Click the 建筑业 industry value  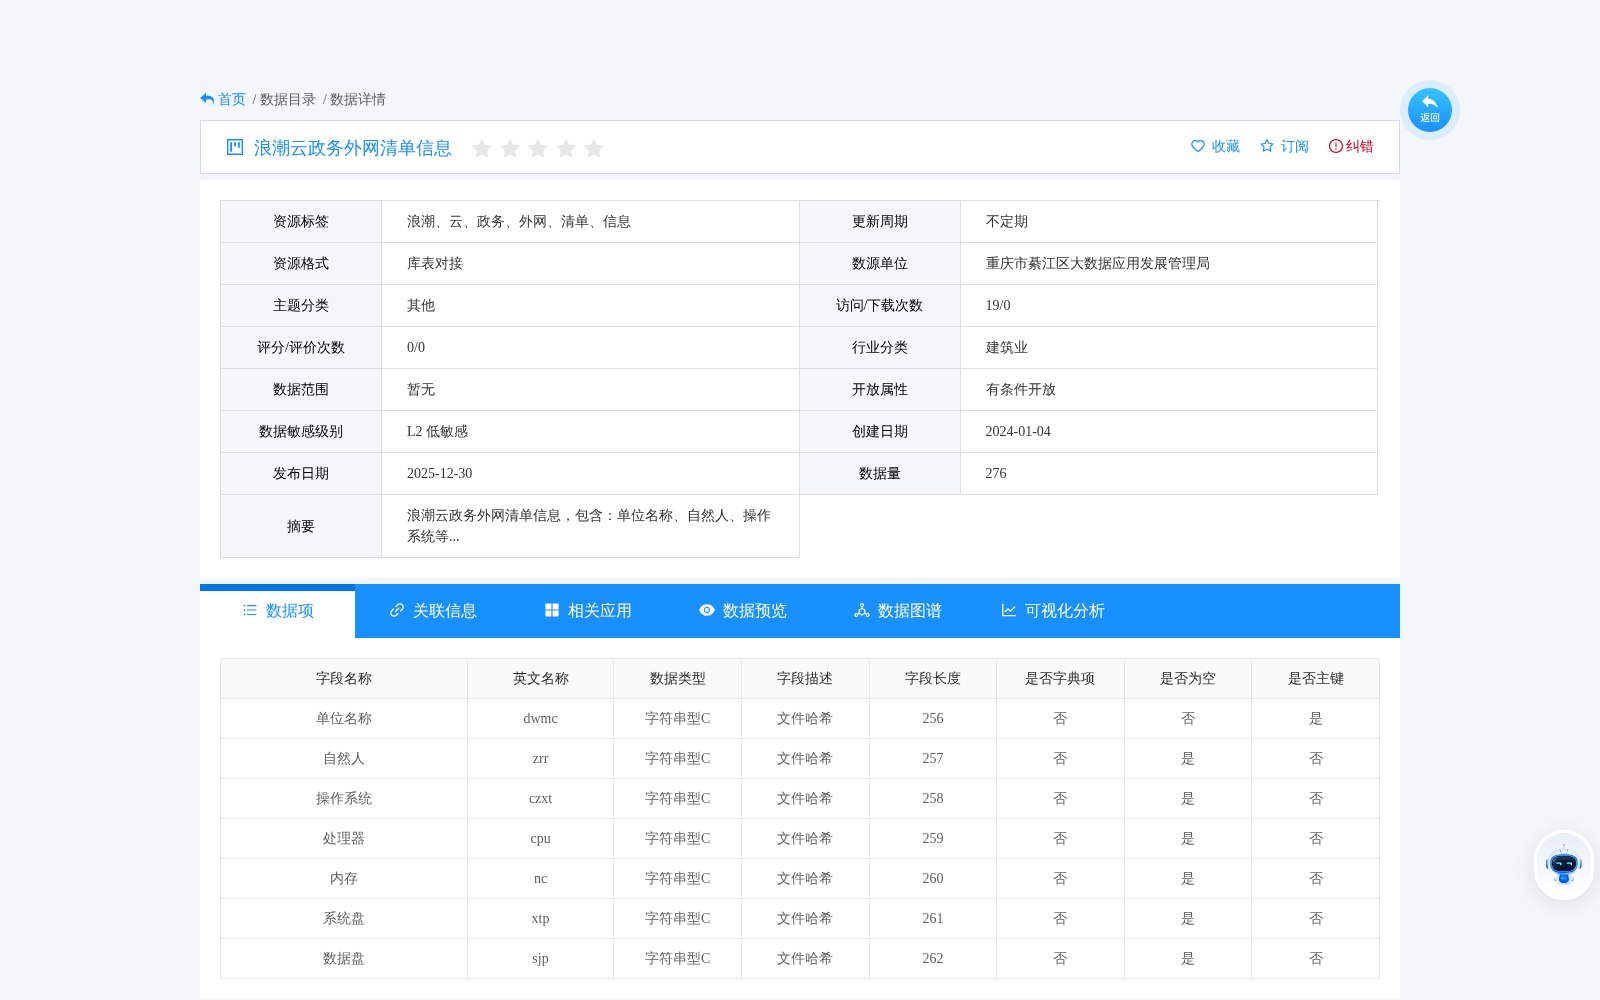tap(1007, 347)
